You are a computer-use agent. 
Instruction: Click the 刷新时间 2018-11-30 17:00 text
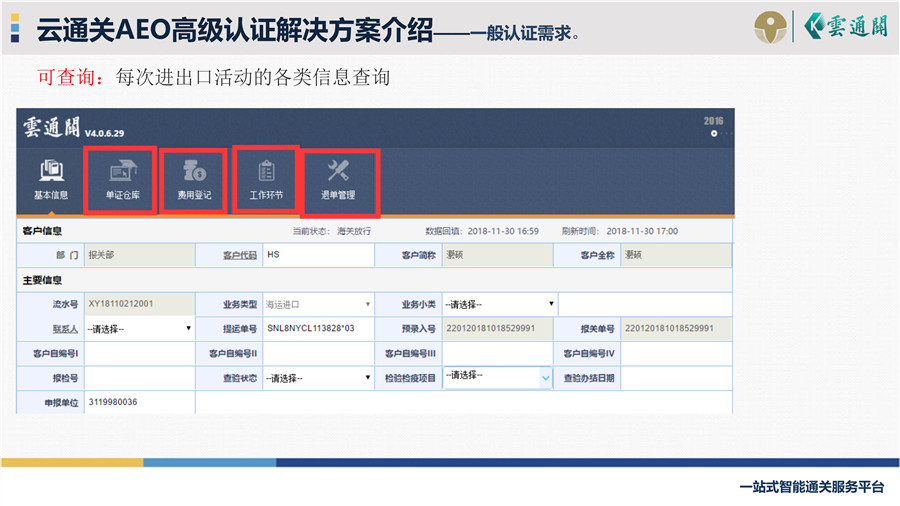click(x=620, y=231)
